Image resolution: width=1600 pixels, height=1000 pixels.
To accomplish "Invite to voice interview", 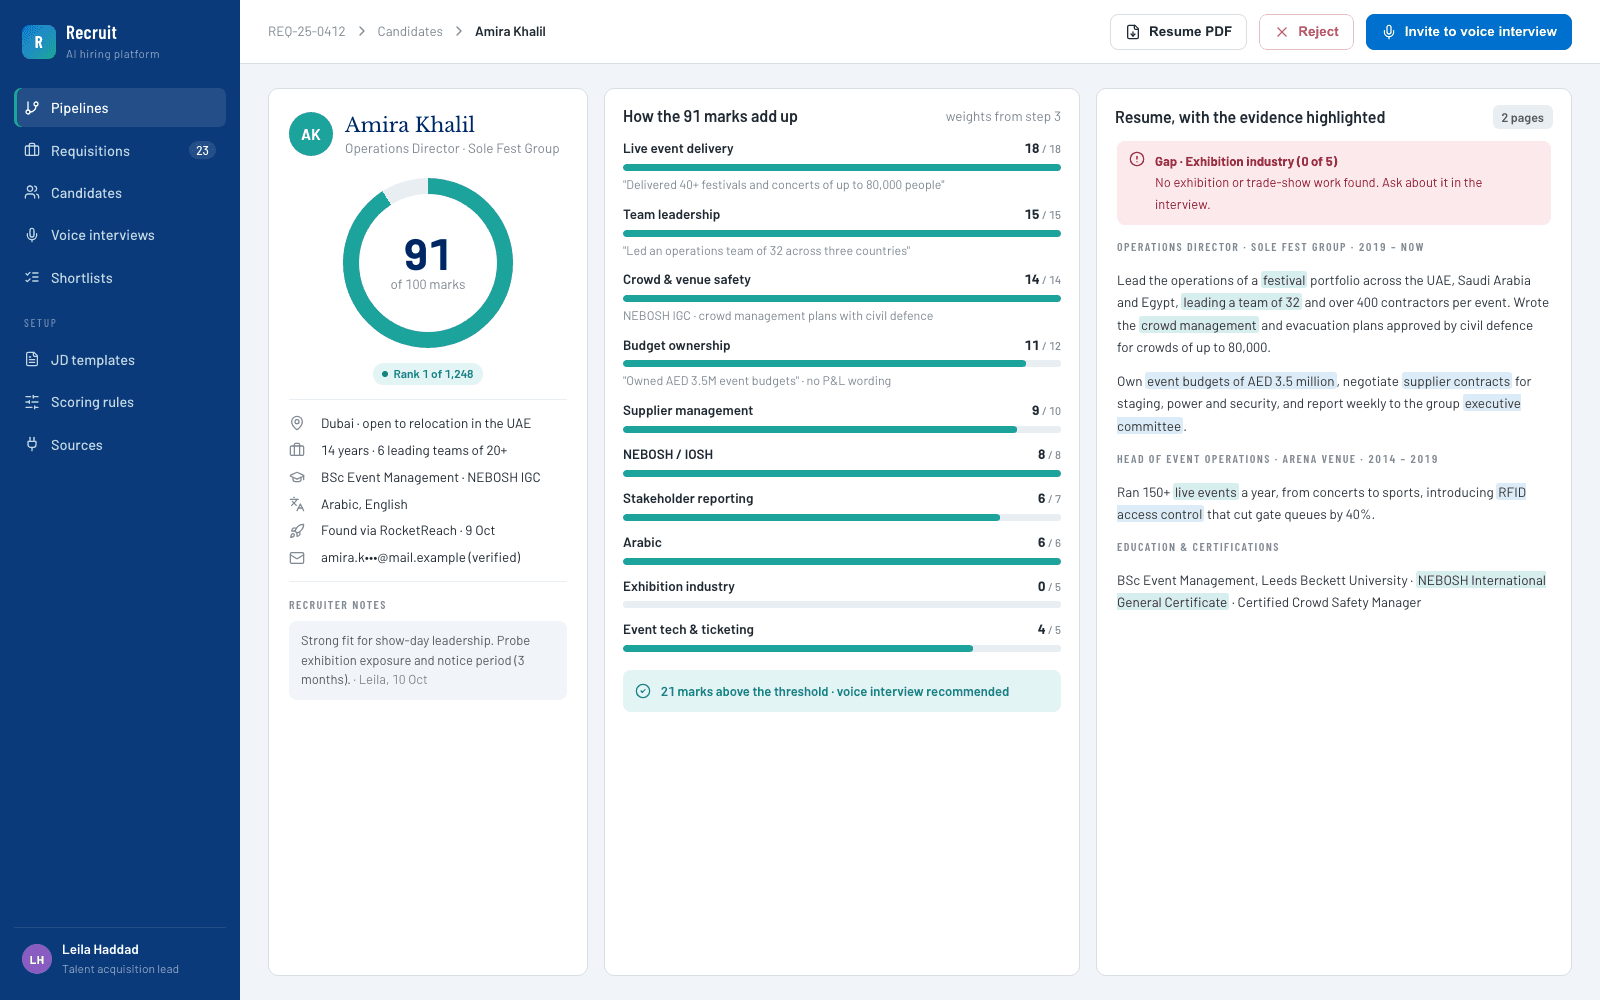I will pyautogui.click(x=1469, y=32).
